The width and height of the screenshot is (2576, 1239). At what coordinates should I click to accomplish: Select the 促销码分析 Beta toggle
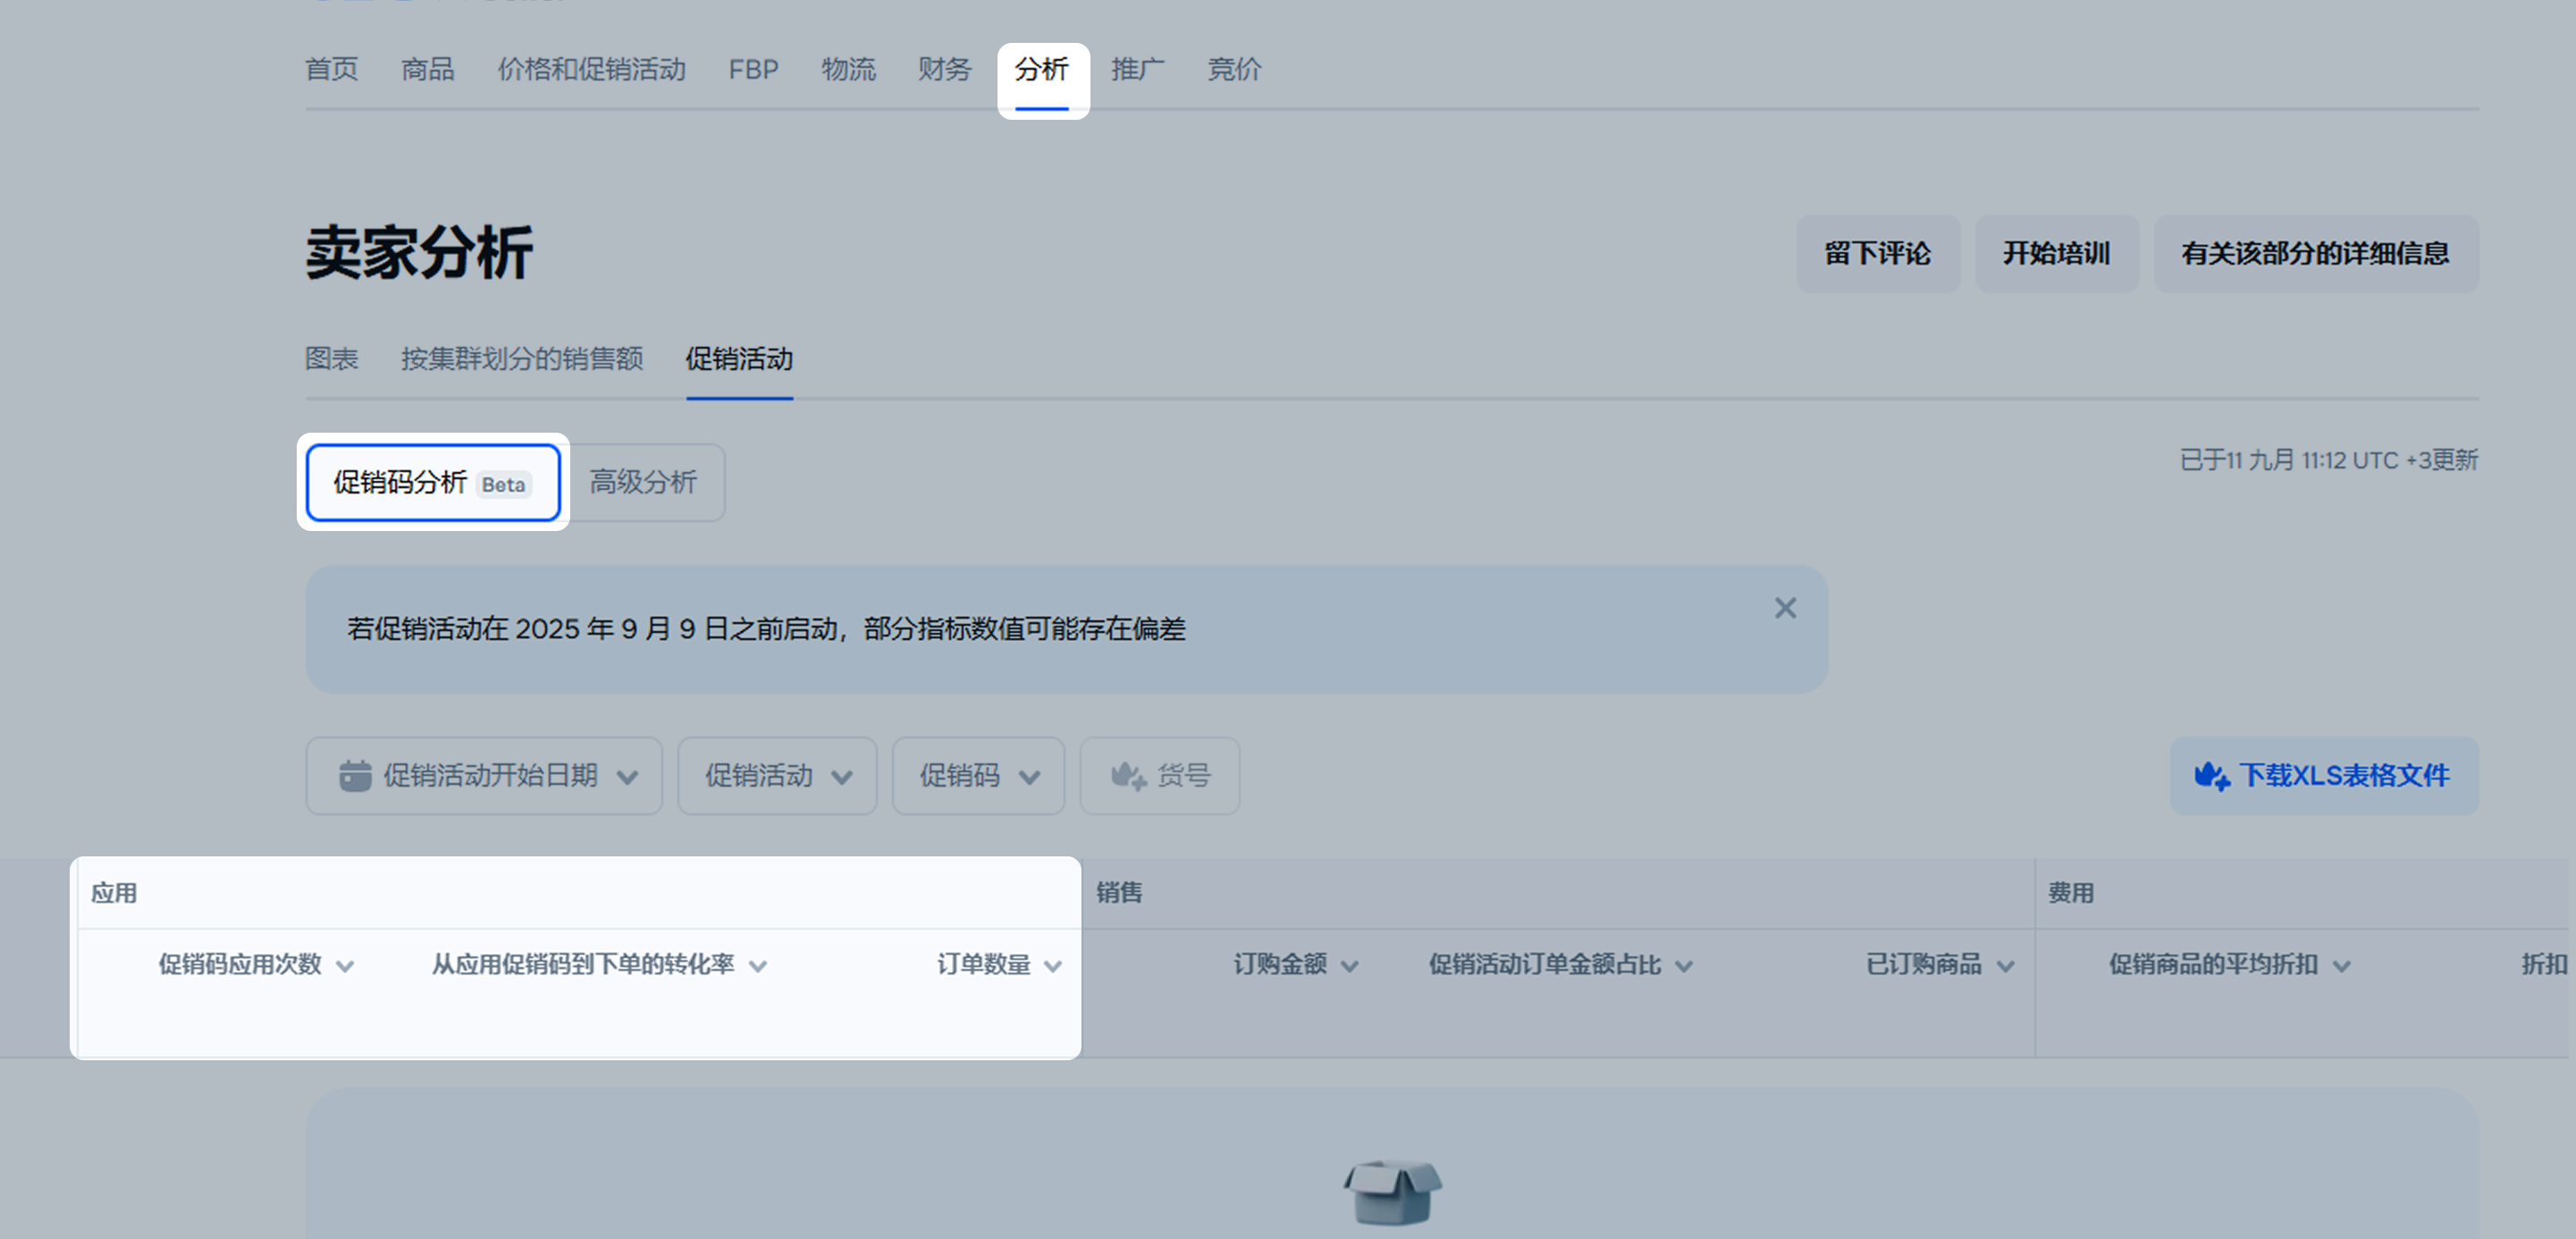click(432, 483)
